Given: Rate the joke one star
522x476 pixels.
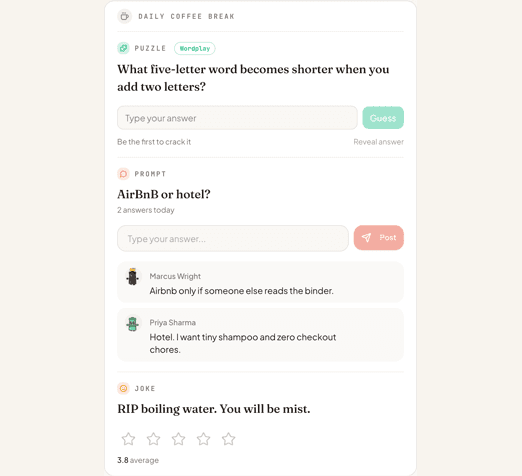Looking at the screenshot, I should click(x=128, y=439).
